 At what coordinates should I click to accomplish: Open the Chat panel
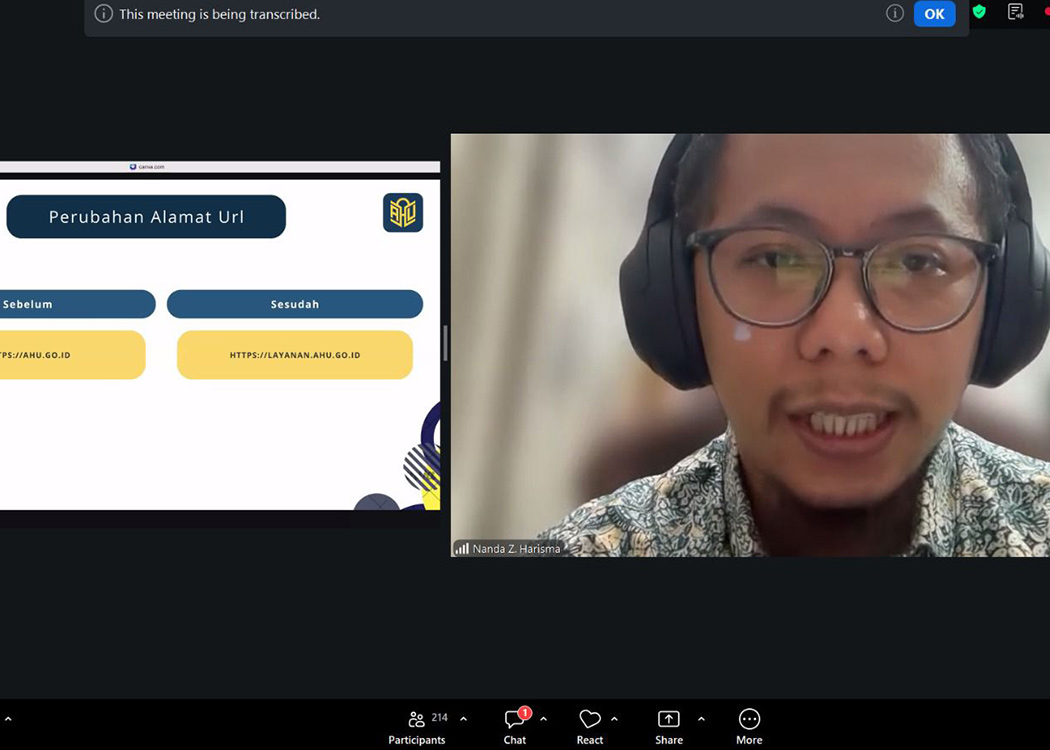[515, 726]
